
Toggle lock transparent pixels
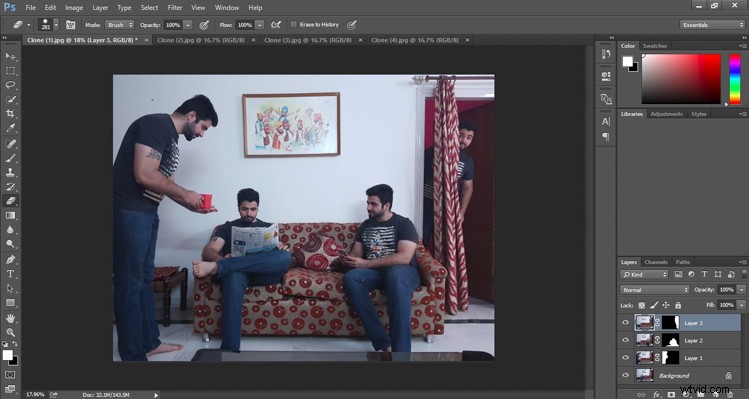pos(642,305)
